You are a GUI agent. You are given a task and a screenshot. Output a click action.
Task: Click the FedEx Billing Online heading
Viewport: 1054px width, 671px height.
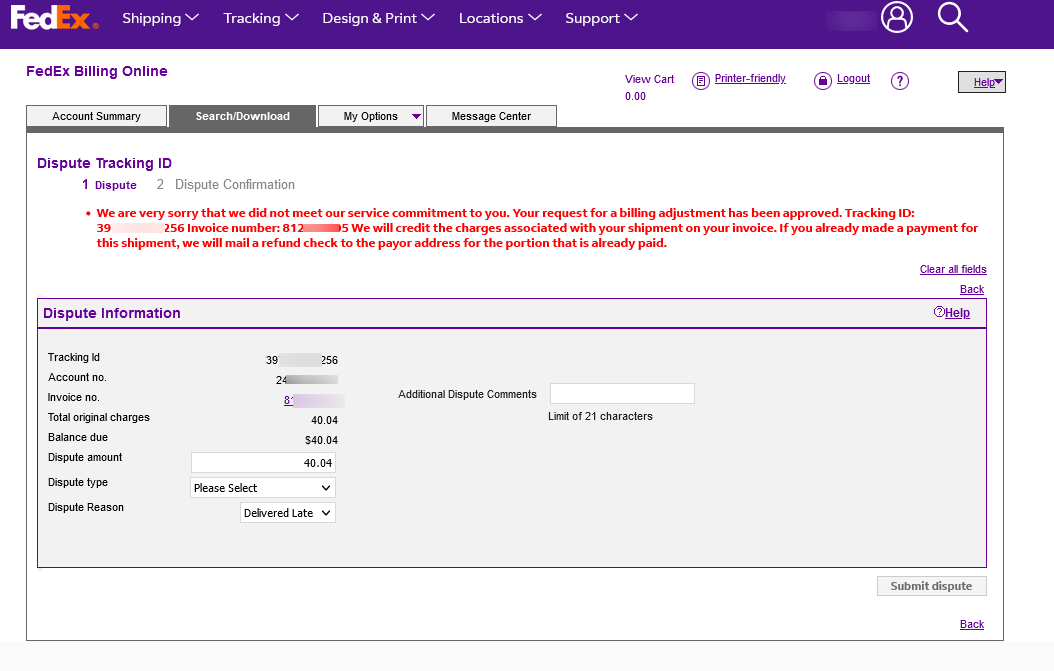click(97, 71)
